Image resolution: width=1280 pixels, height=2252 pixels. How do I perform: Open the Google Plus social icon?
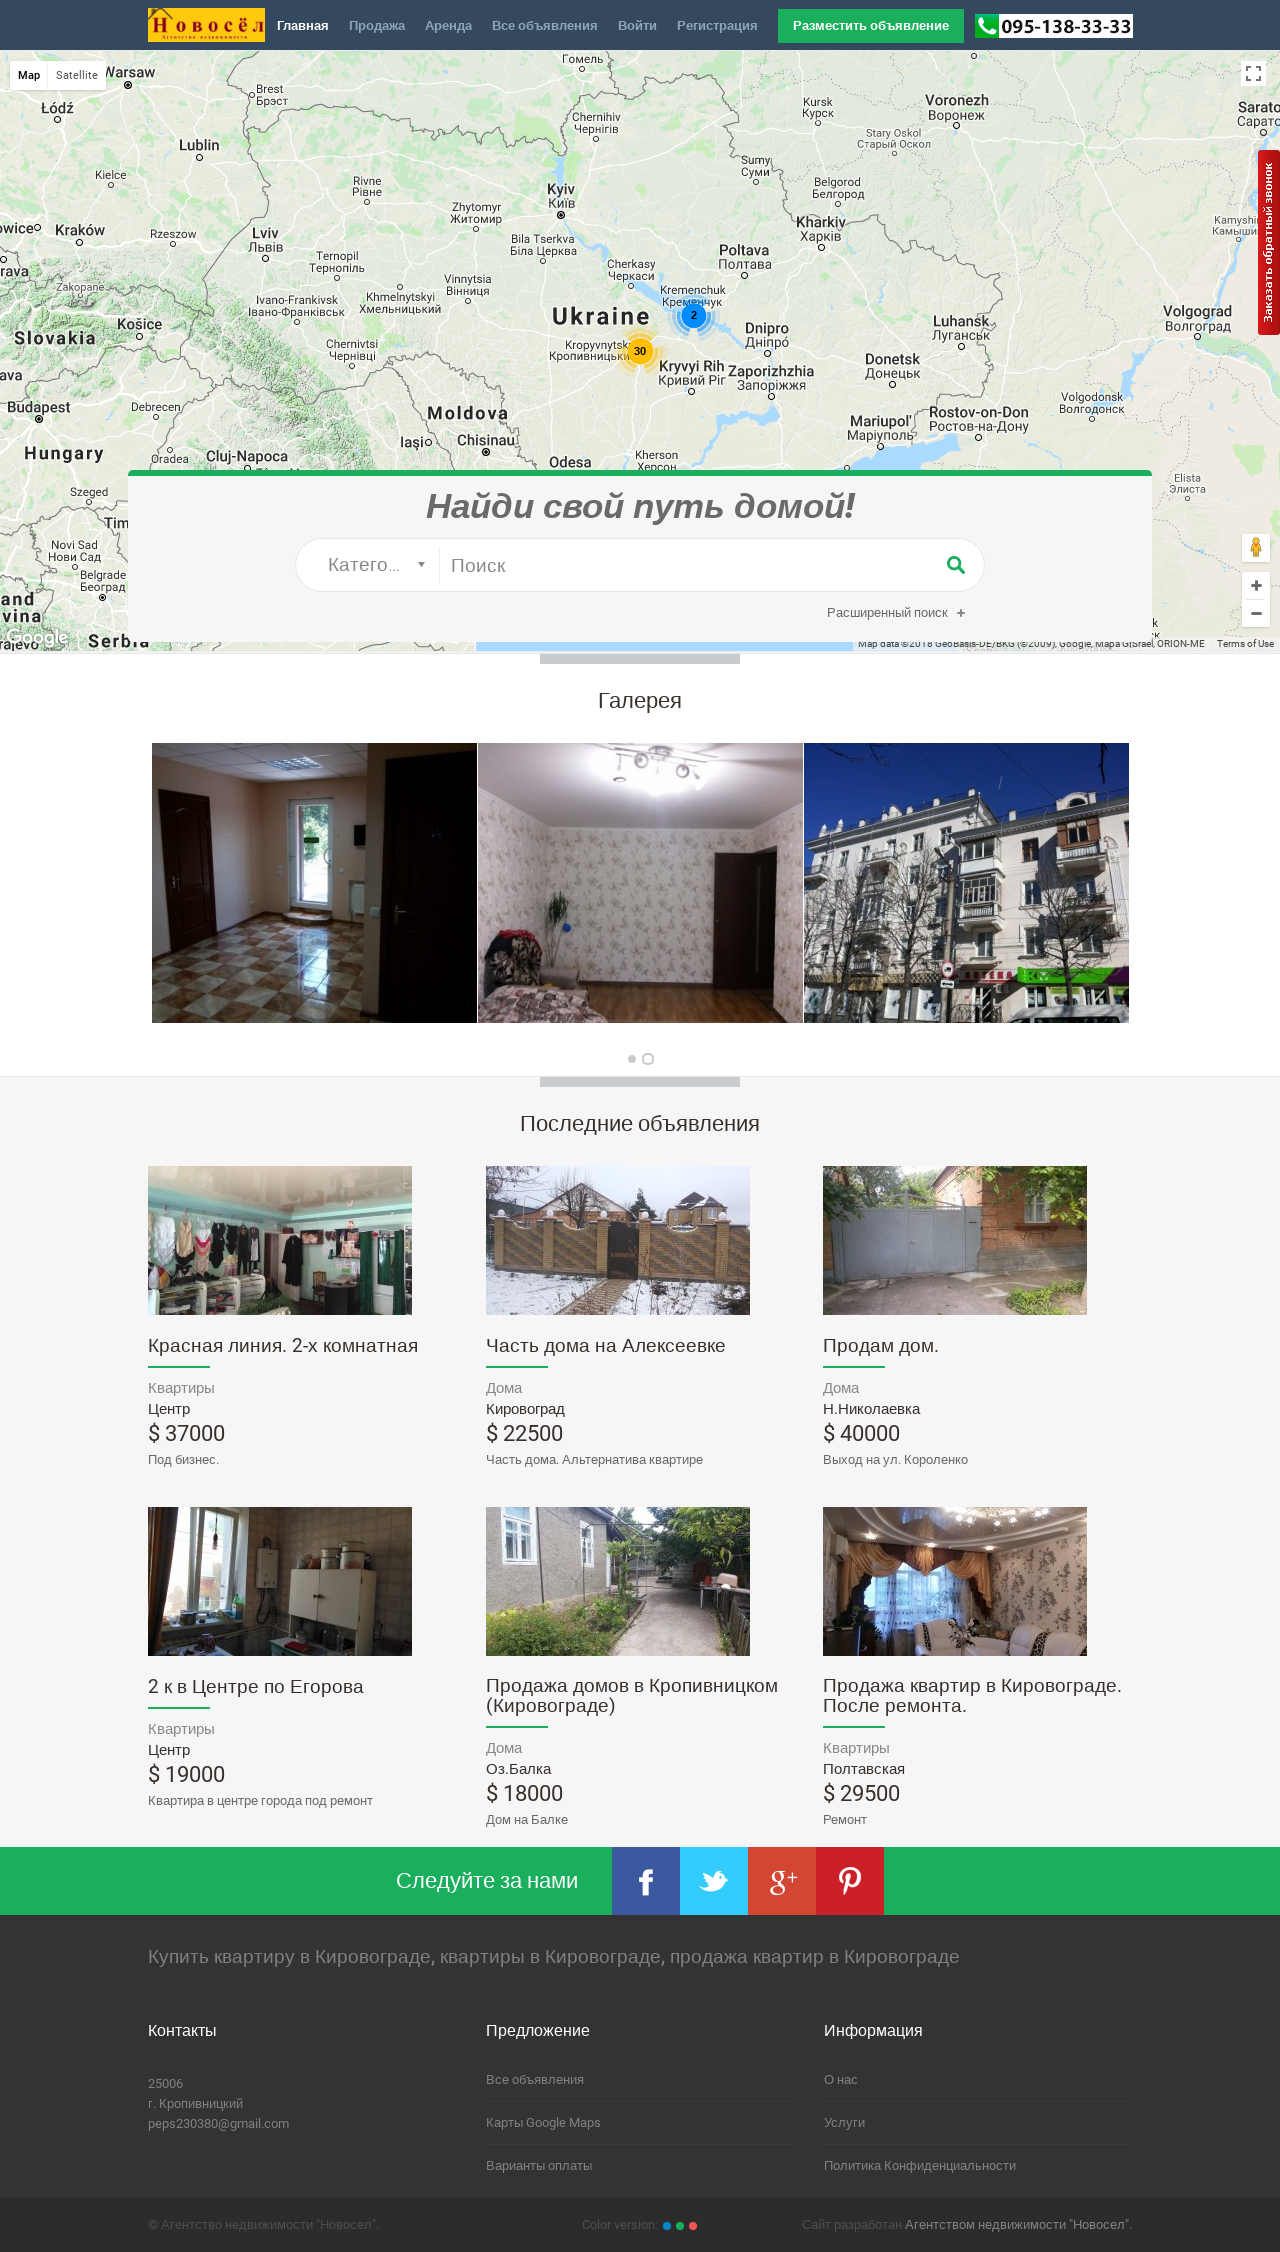782,1881
